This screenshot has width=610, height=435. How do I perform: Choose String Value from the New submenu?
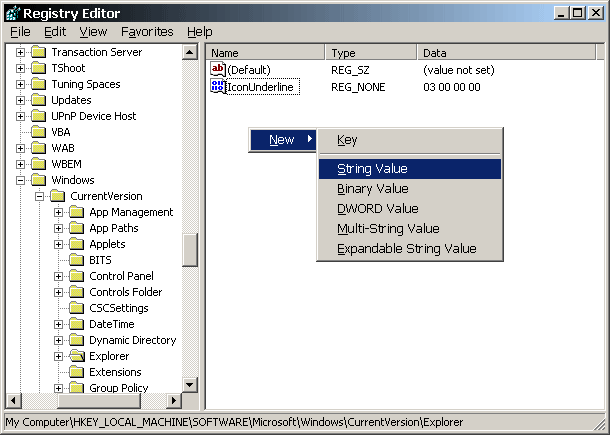click(x=372, y=169)
